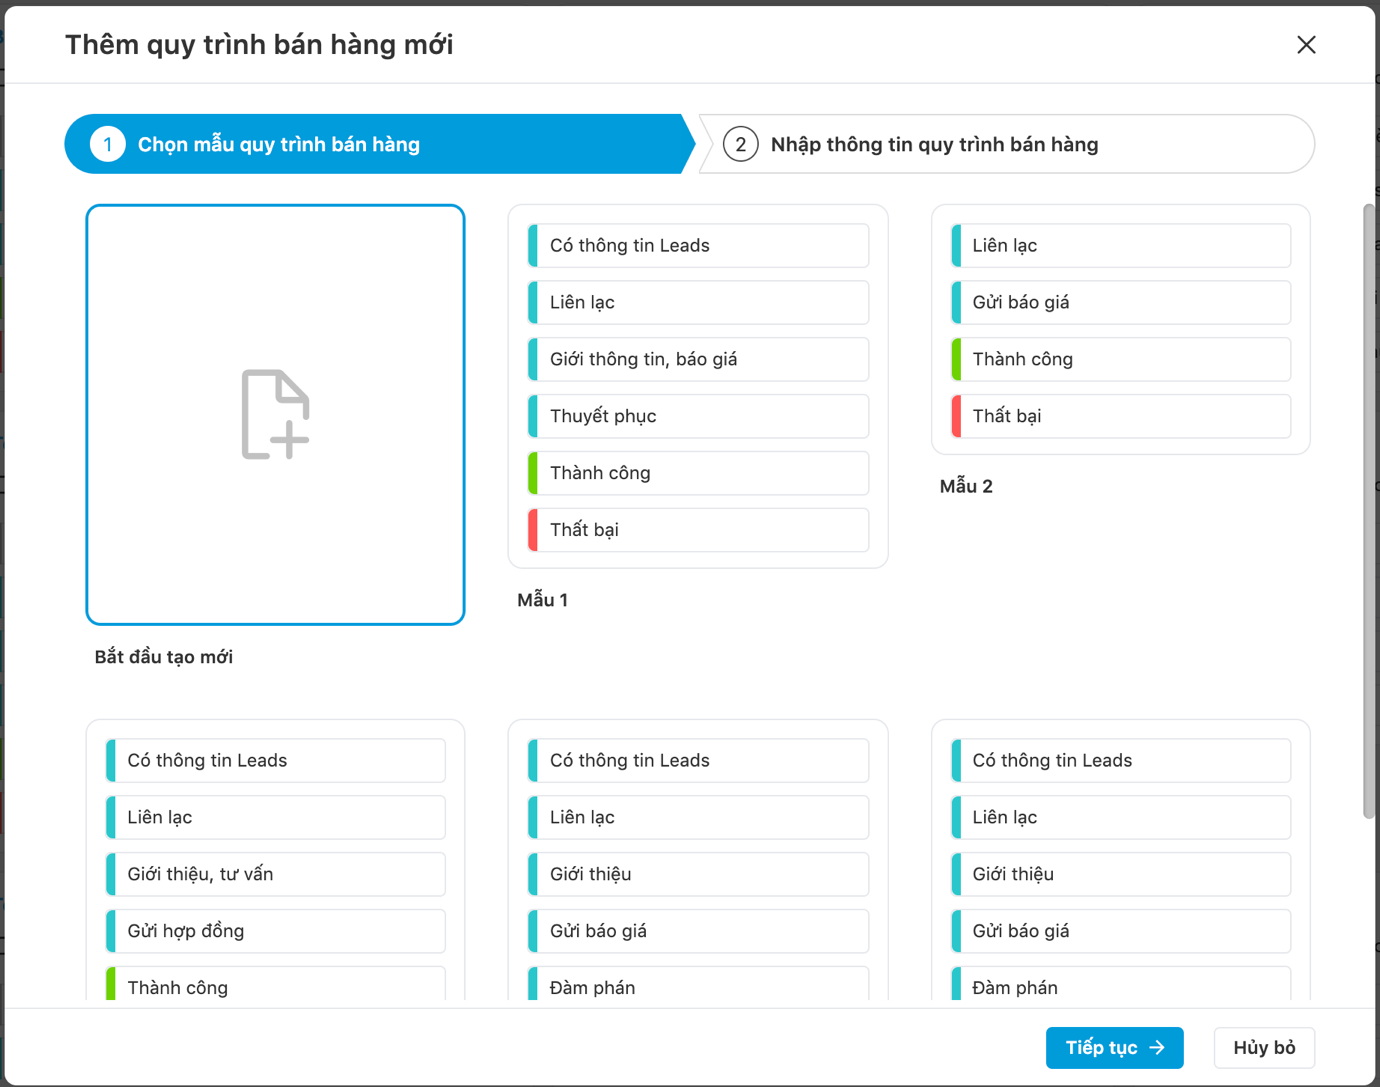Click the file-plus icon to create new process

pyautogui.click(x=275, y=413)
